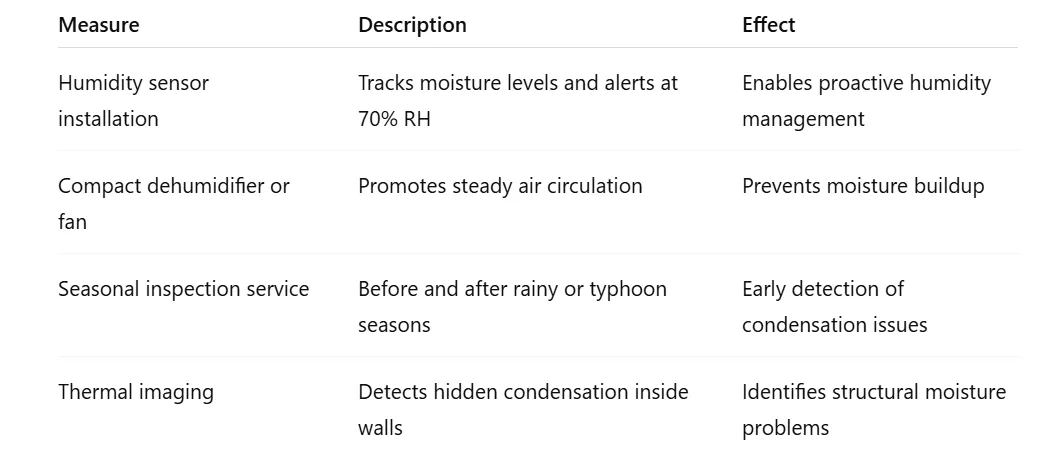Click the word 'management' in Effect column
The height and width of the screenshot is (467, 1038).
coord(803,119)
